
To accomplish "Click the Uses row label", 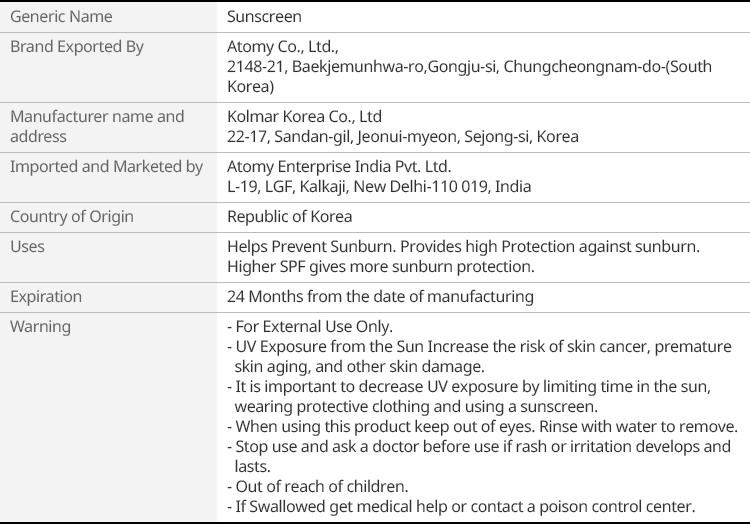I will 28,246.
